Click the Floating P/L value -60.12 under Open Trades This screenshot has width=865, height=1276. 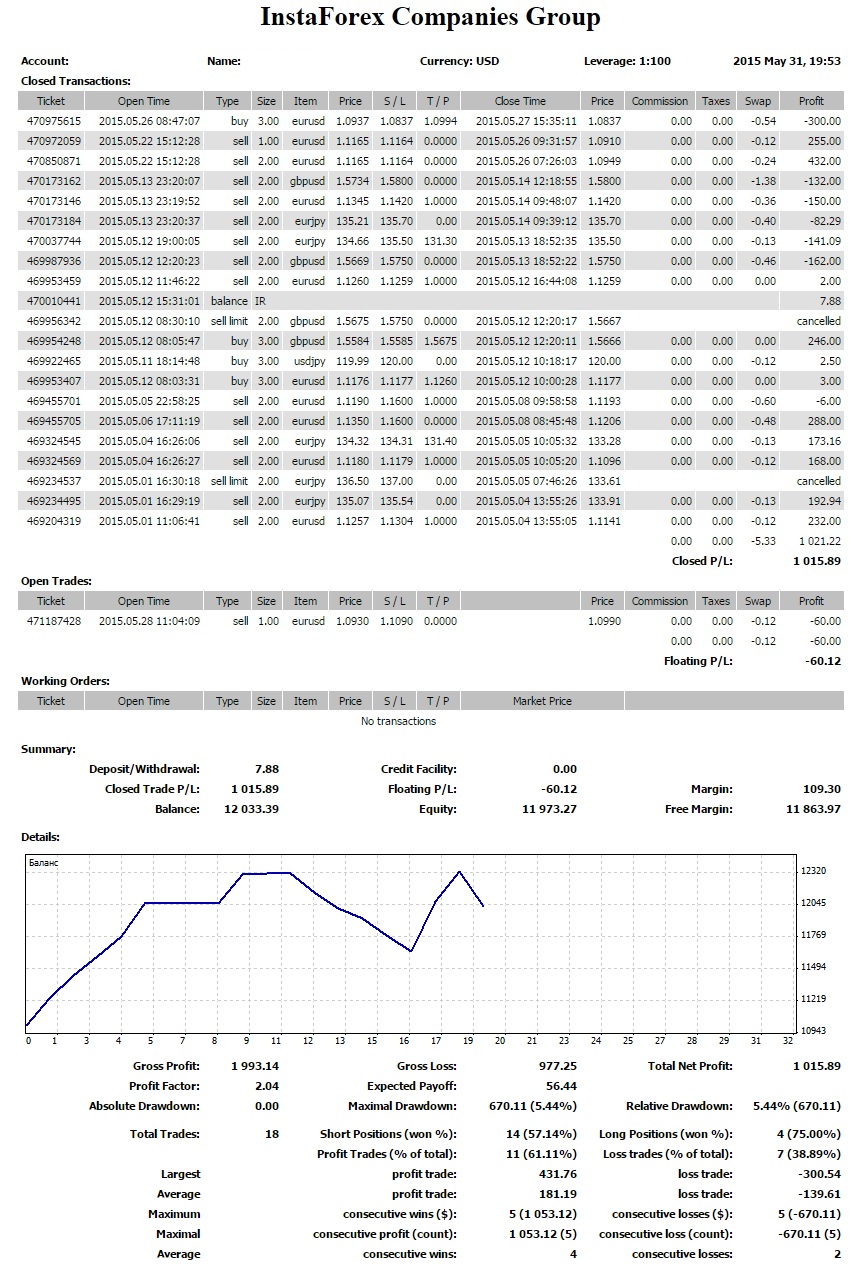[821, 661]
